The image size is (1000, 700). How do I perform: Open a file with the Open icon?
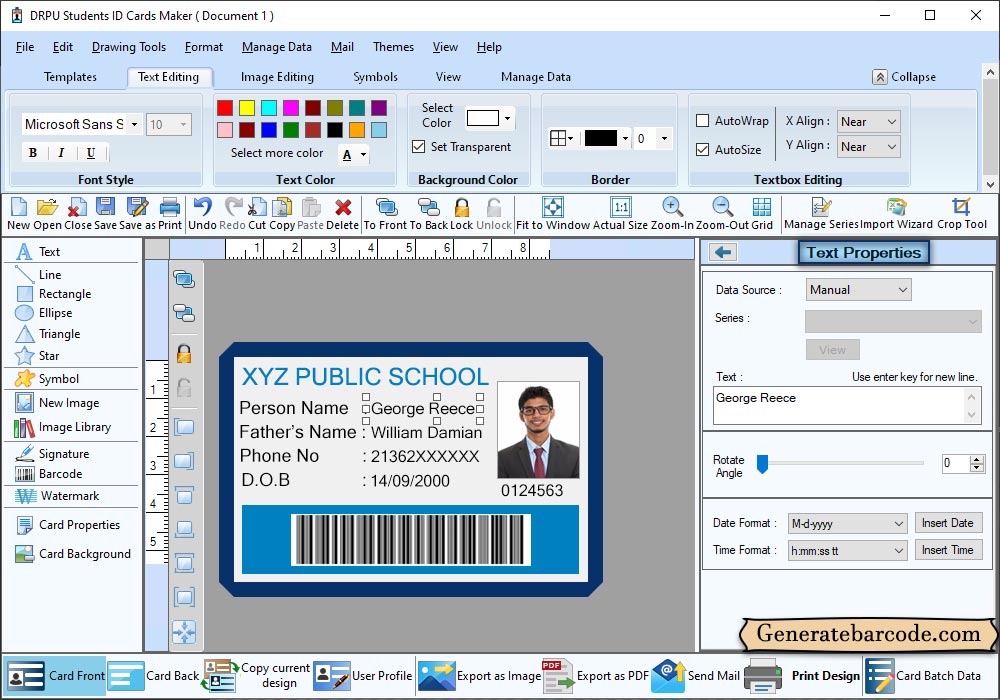[47, 214]
